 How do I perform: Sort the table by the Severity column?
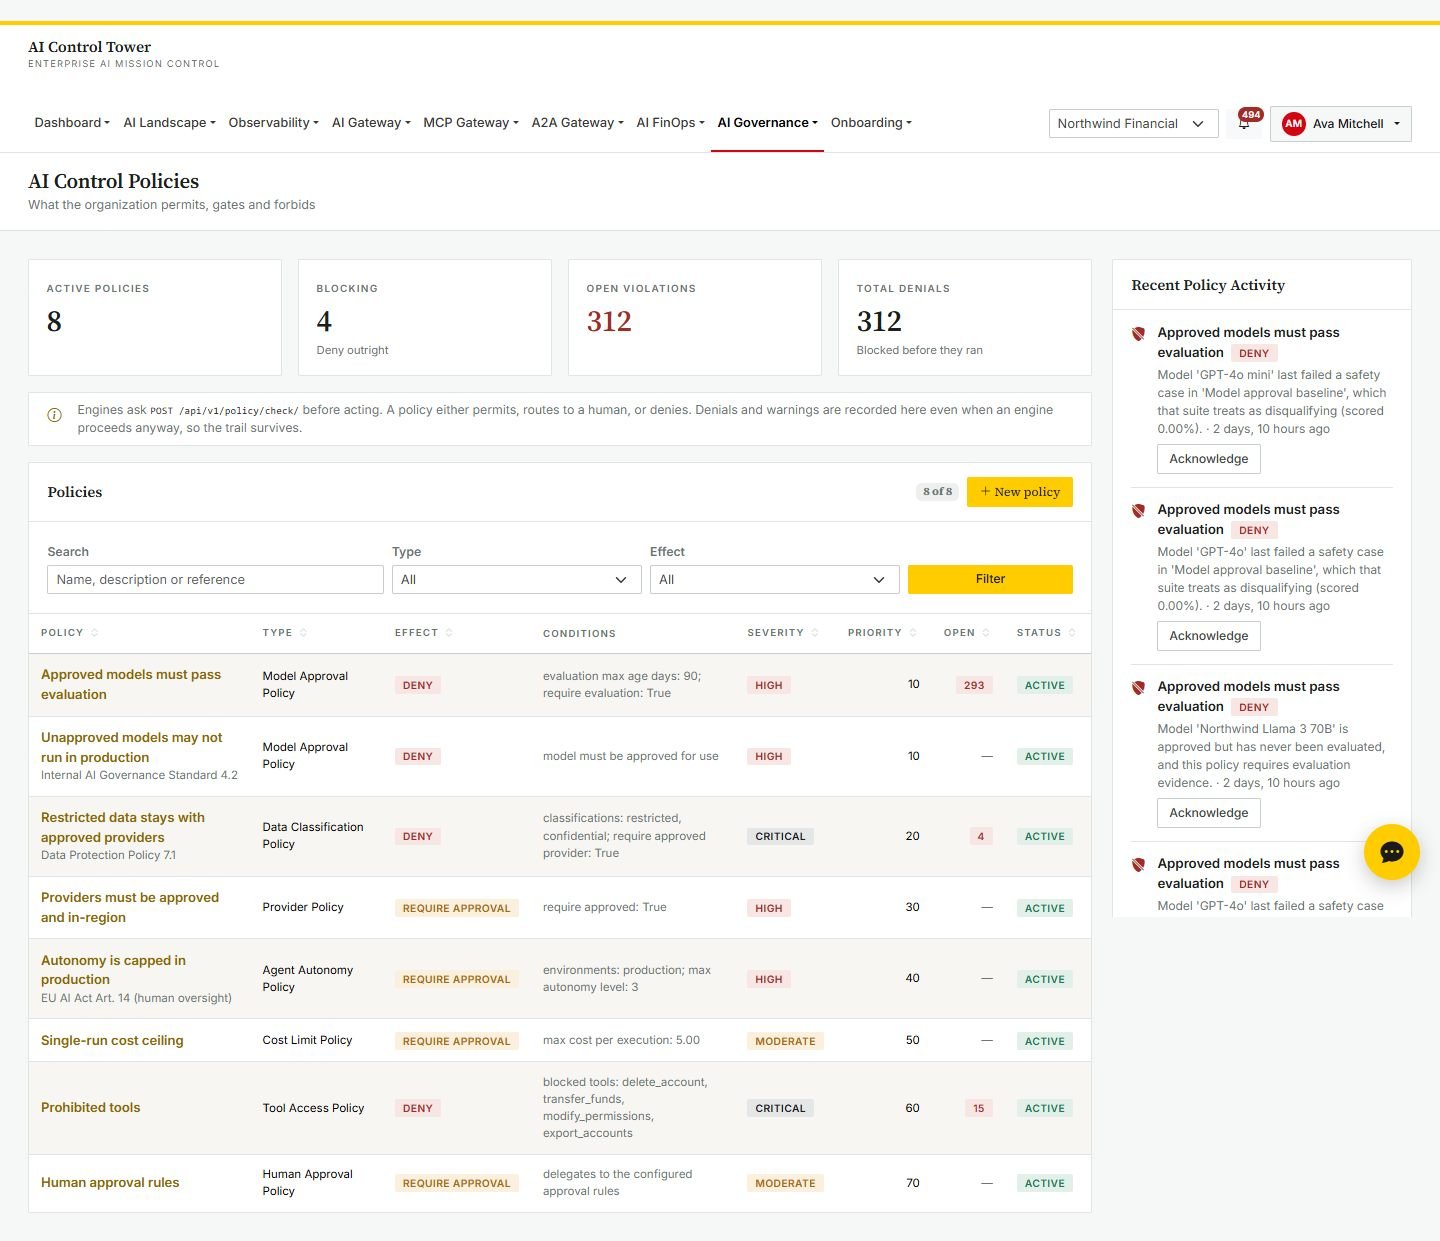tap(783, 633)
